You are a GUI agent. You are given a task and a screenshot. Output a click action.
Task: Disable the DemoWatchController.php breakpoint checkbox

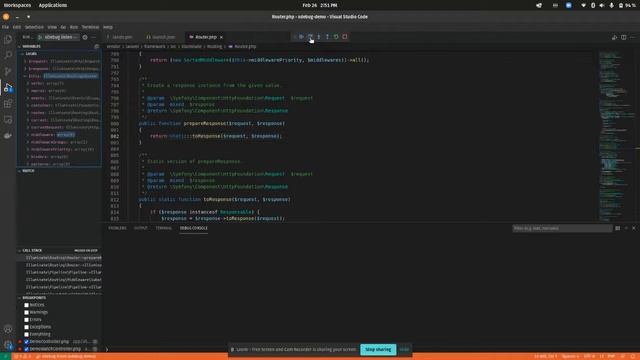coord(27,349)
